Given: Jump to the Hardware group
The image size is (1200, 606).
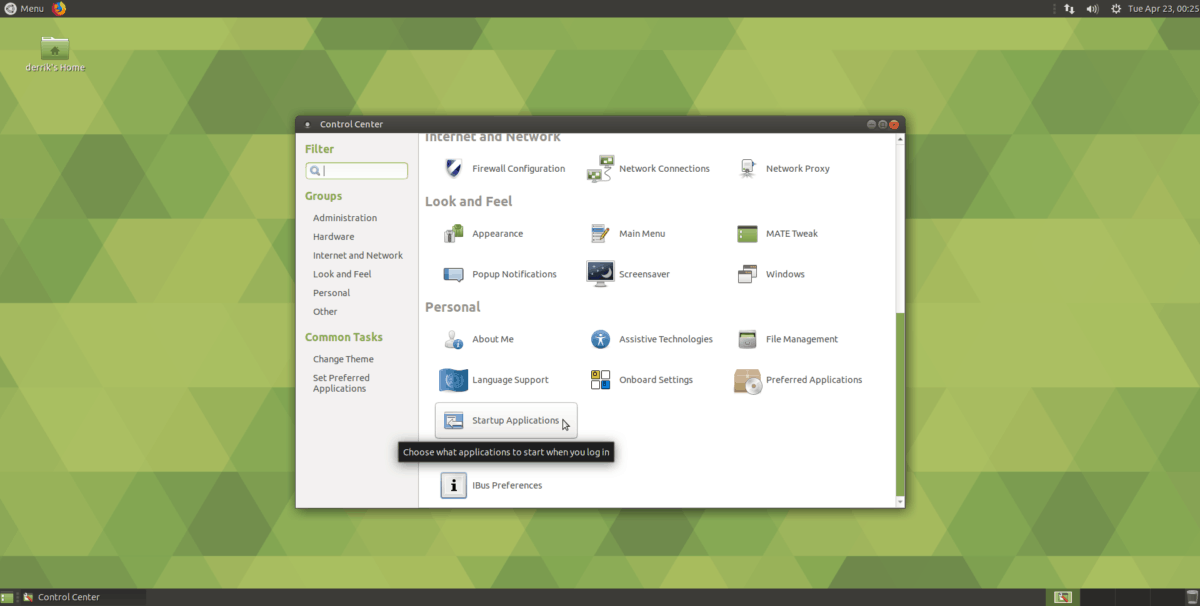Looking at the screenshot, I should (333, 237).
